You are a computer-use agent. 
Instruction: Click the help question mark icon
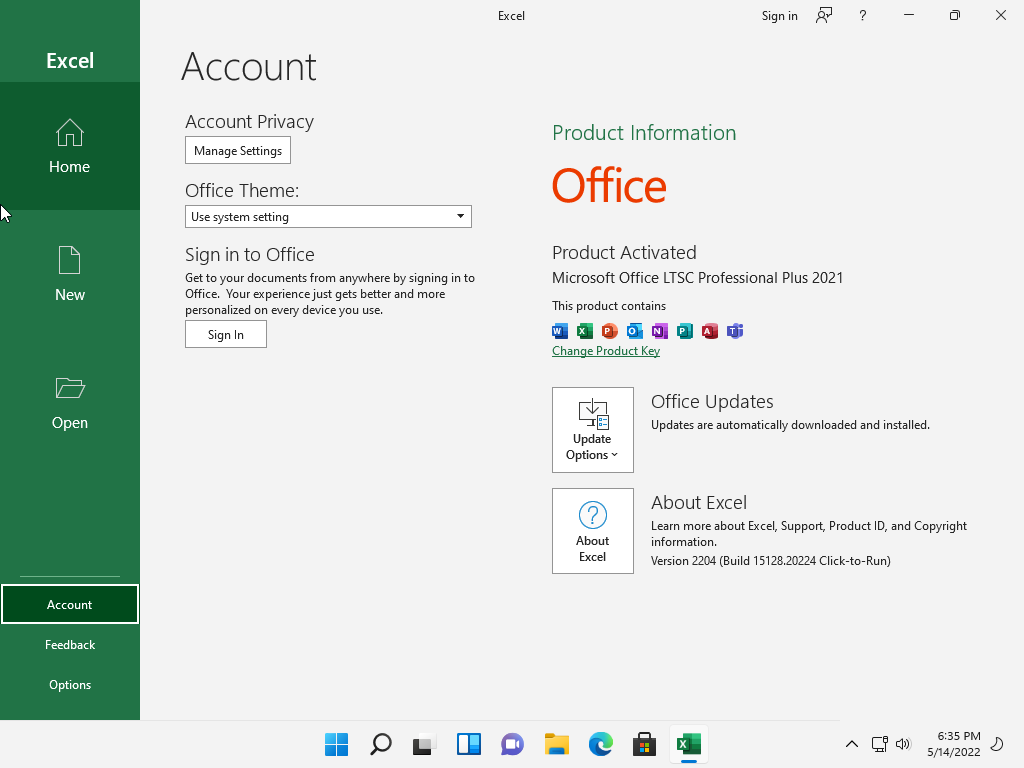[x=863, y=15]
